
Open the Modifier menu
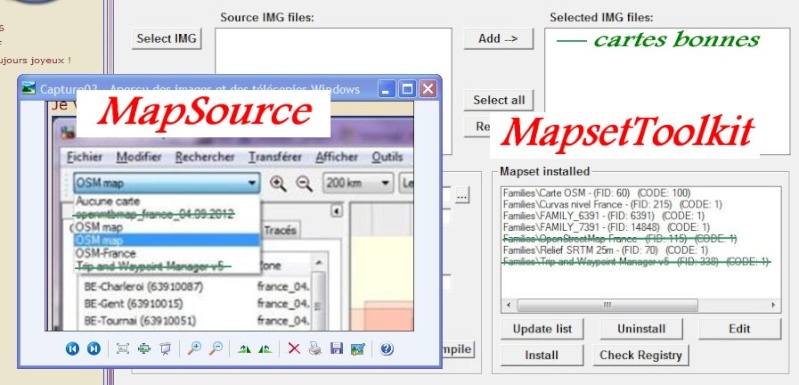click(x=139, y=157)
